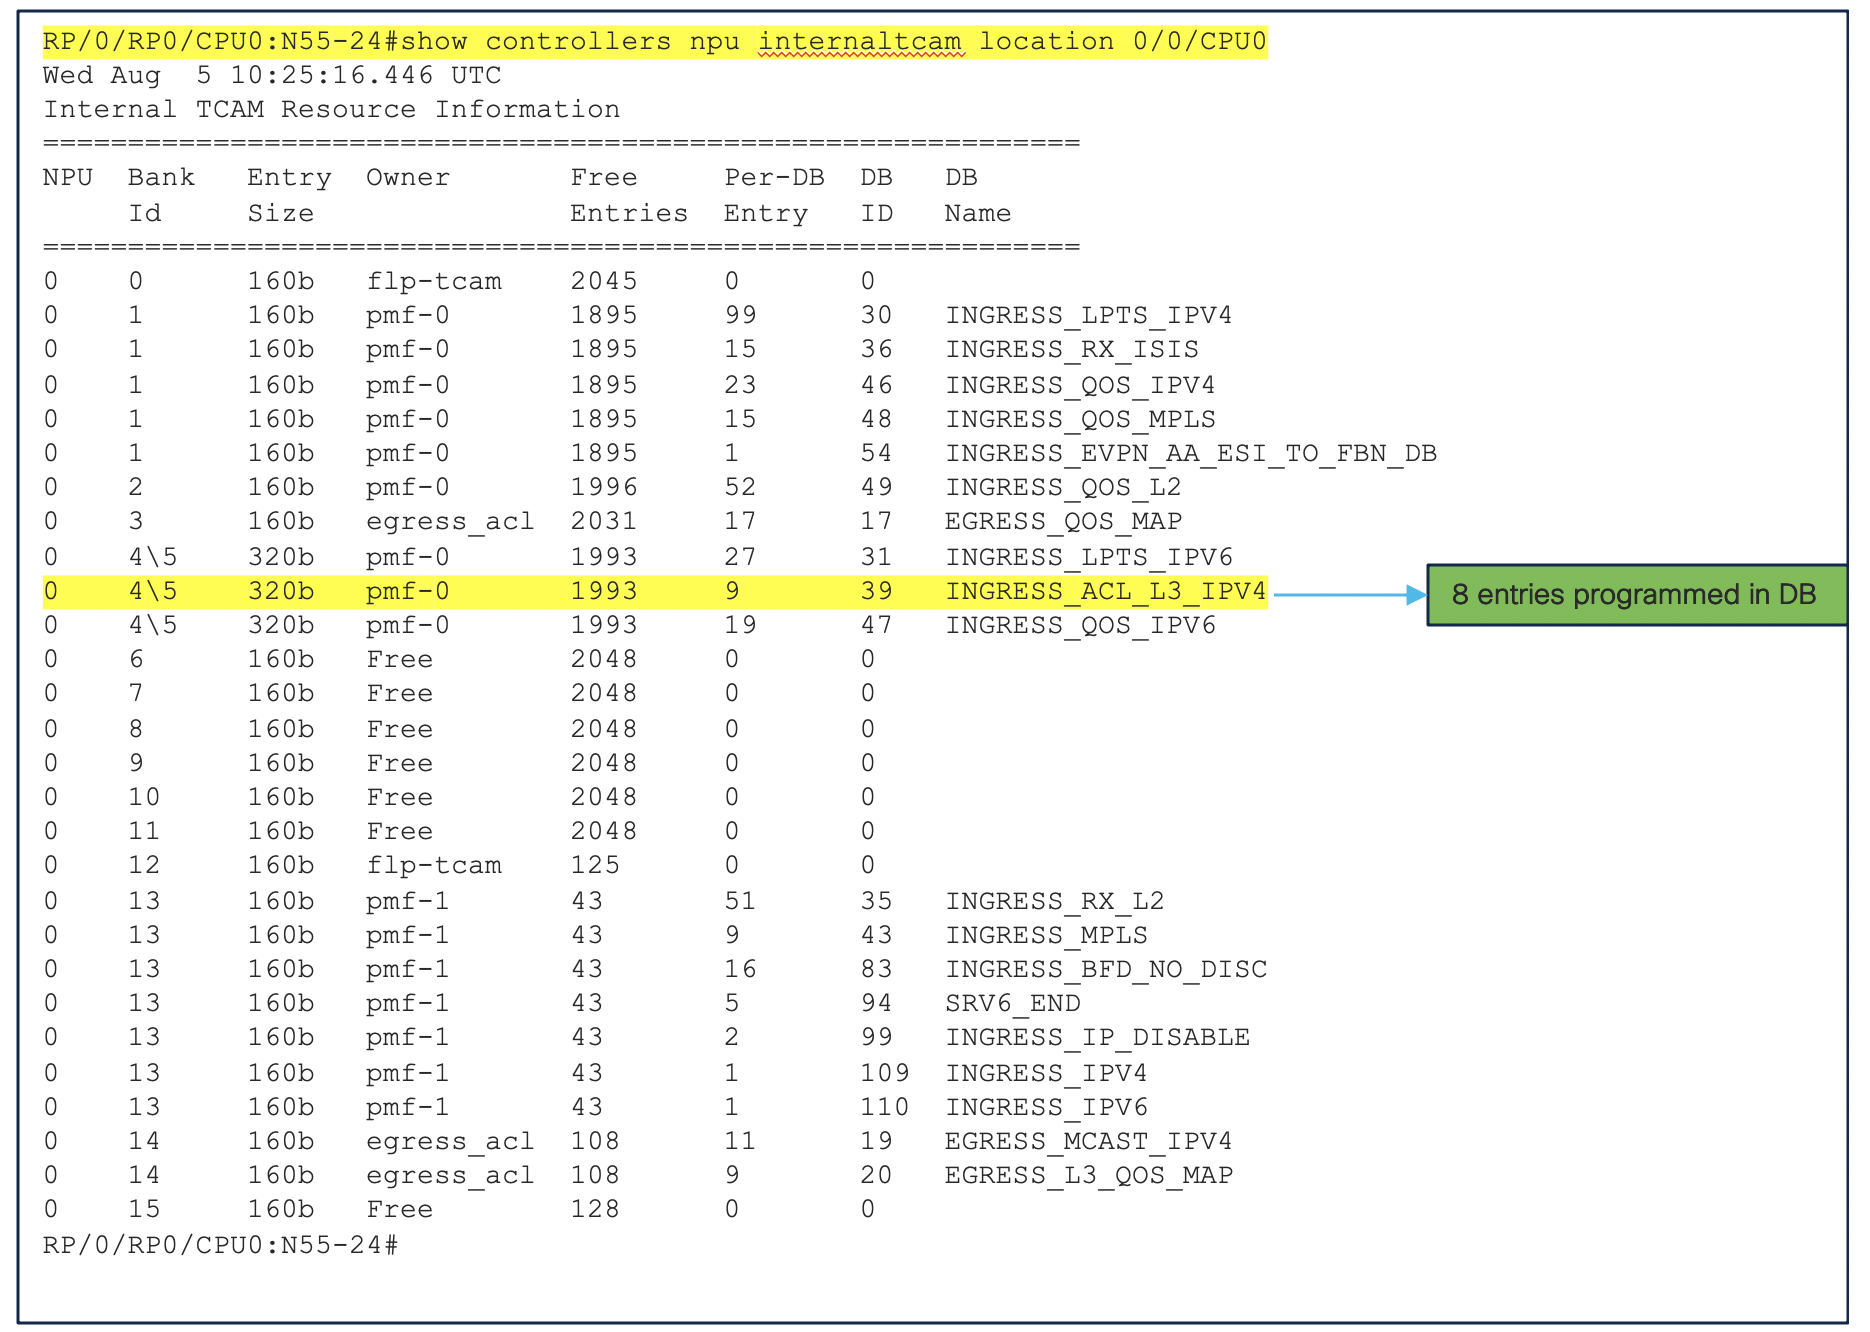This screenshot has width=1870, height=1332.
Task: Select INGRESS_LPTS_IPV6 database name
Action: coord(1089,558)
